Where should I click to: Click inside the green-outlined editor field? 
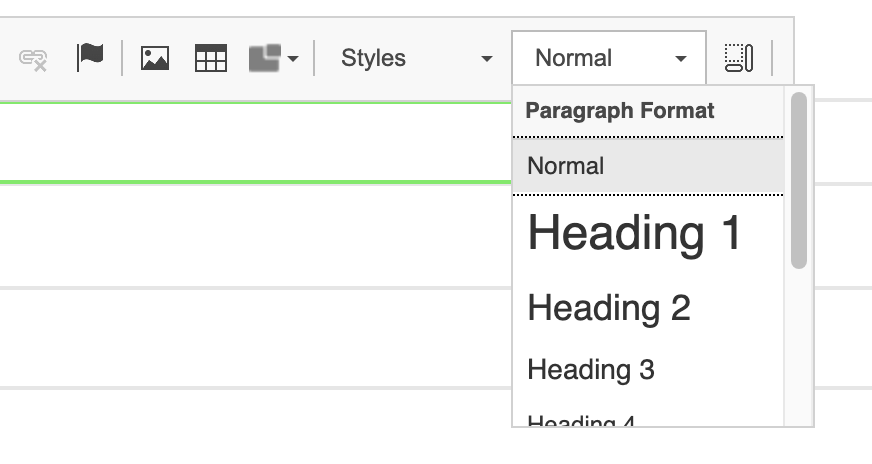point(250,143)
